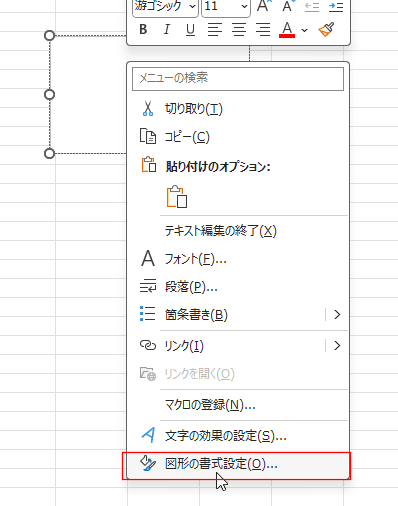This screenshot has width=398, height=506.
Task: Click the increase indent icon
Action: coord(336,7)
